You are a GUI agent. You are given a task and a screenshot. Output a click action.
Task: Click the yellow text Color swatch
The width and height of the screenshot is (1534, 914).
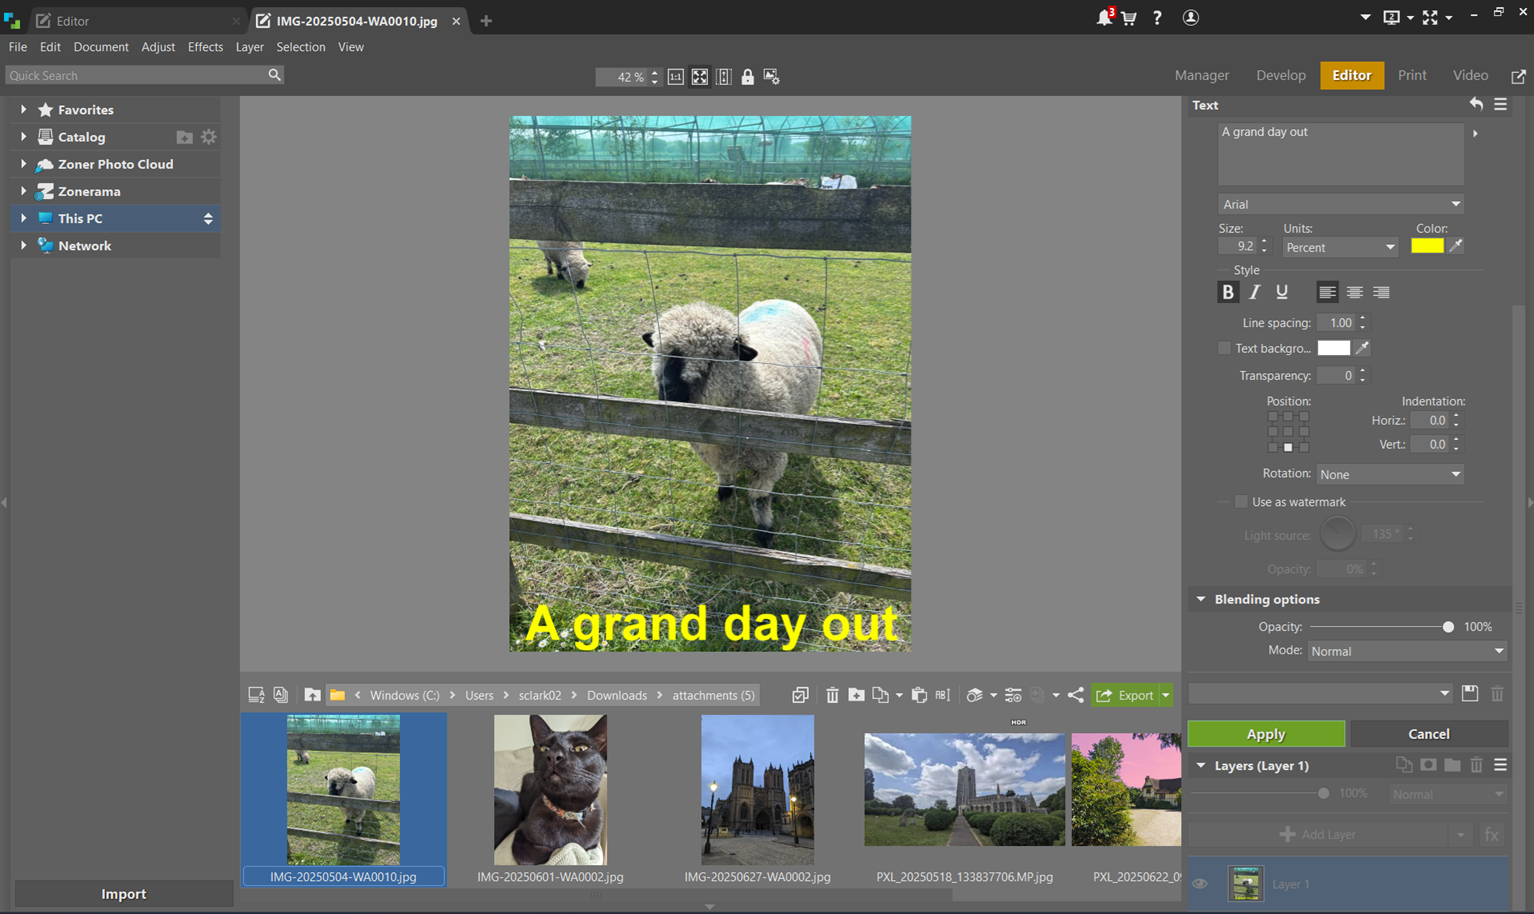[1427, 246]
